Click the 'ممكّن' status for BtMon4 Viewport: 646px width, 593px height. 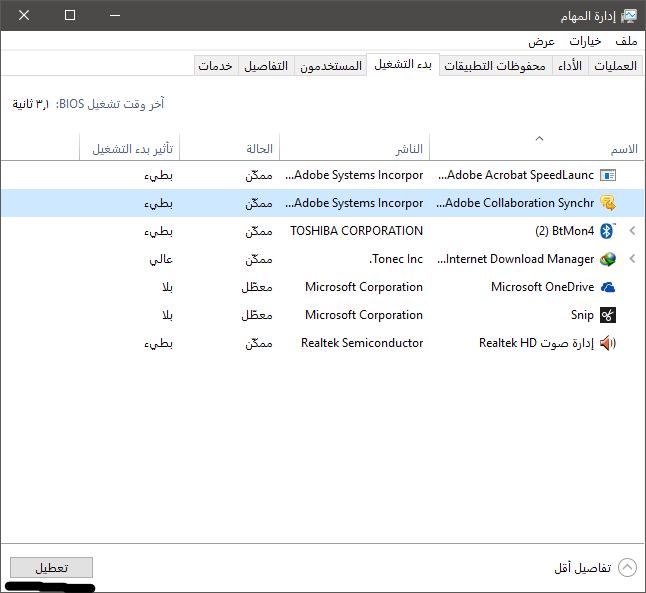[259, 231]
